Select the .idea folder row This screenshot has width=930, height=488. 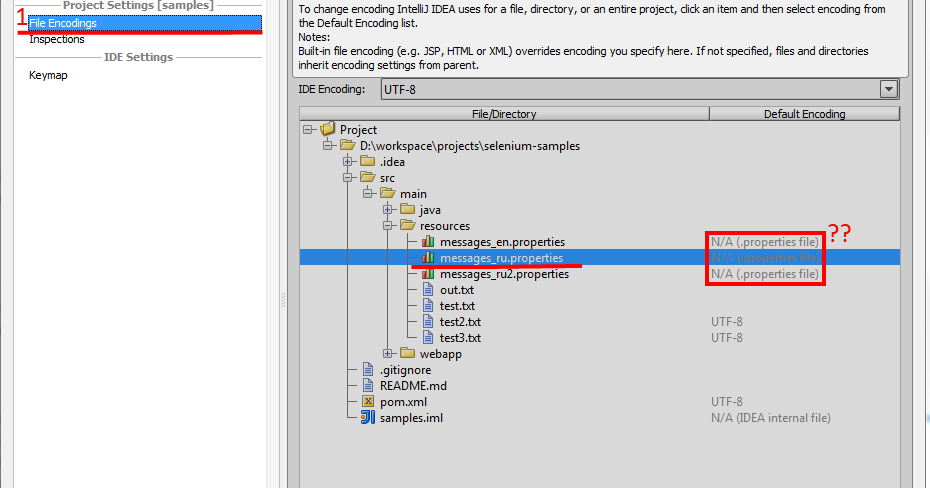click(x=392, y=162)
